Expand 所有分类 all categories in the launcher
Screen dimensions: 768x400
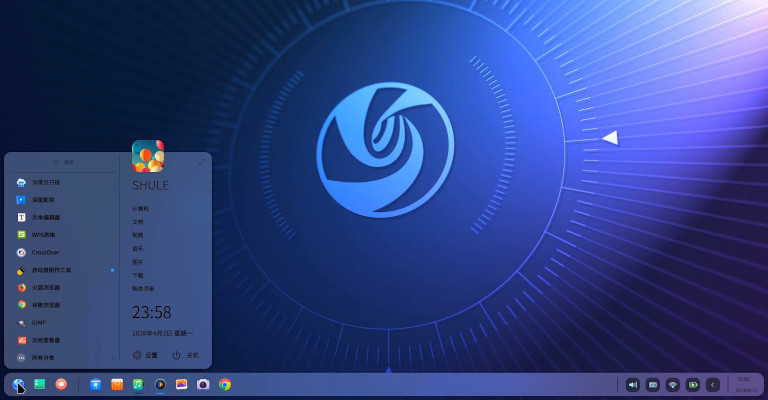pyautogui.click(x=62, y=358)
